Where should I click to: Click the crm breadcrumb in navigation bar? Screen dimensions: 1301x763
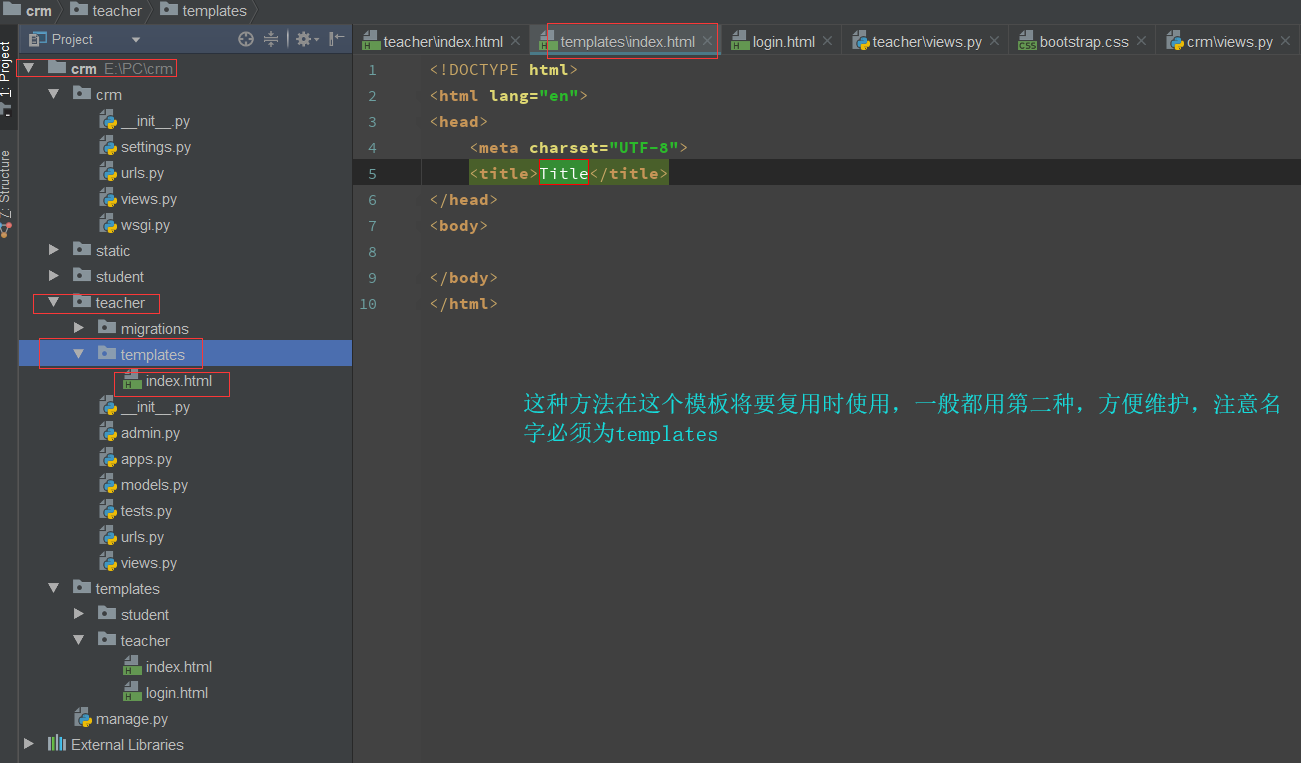point(29,10)
